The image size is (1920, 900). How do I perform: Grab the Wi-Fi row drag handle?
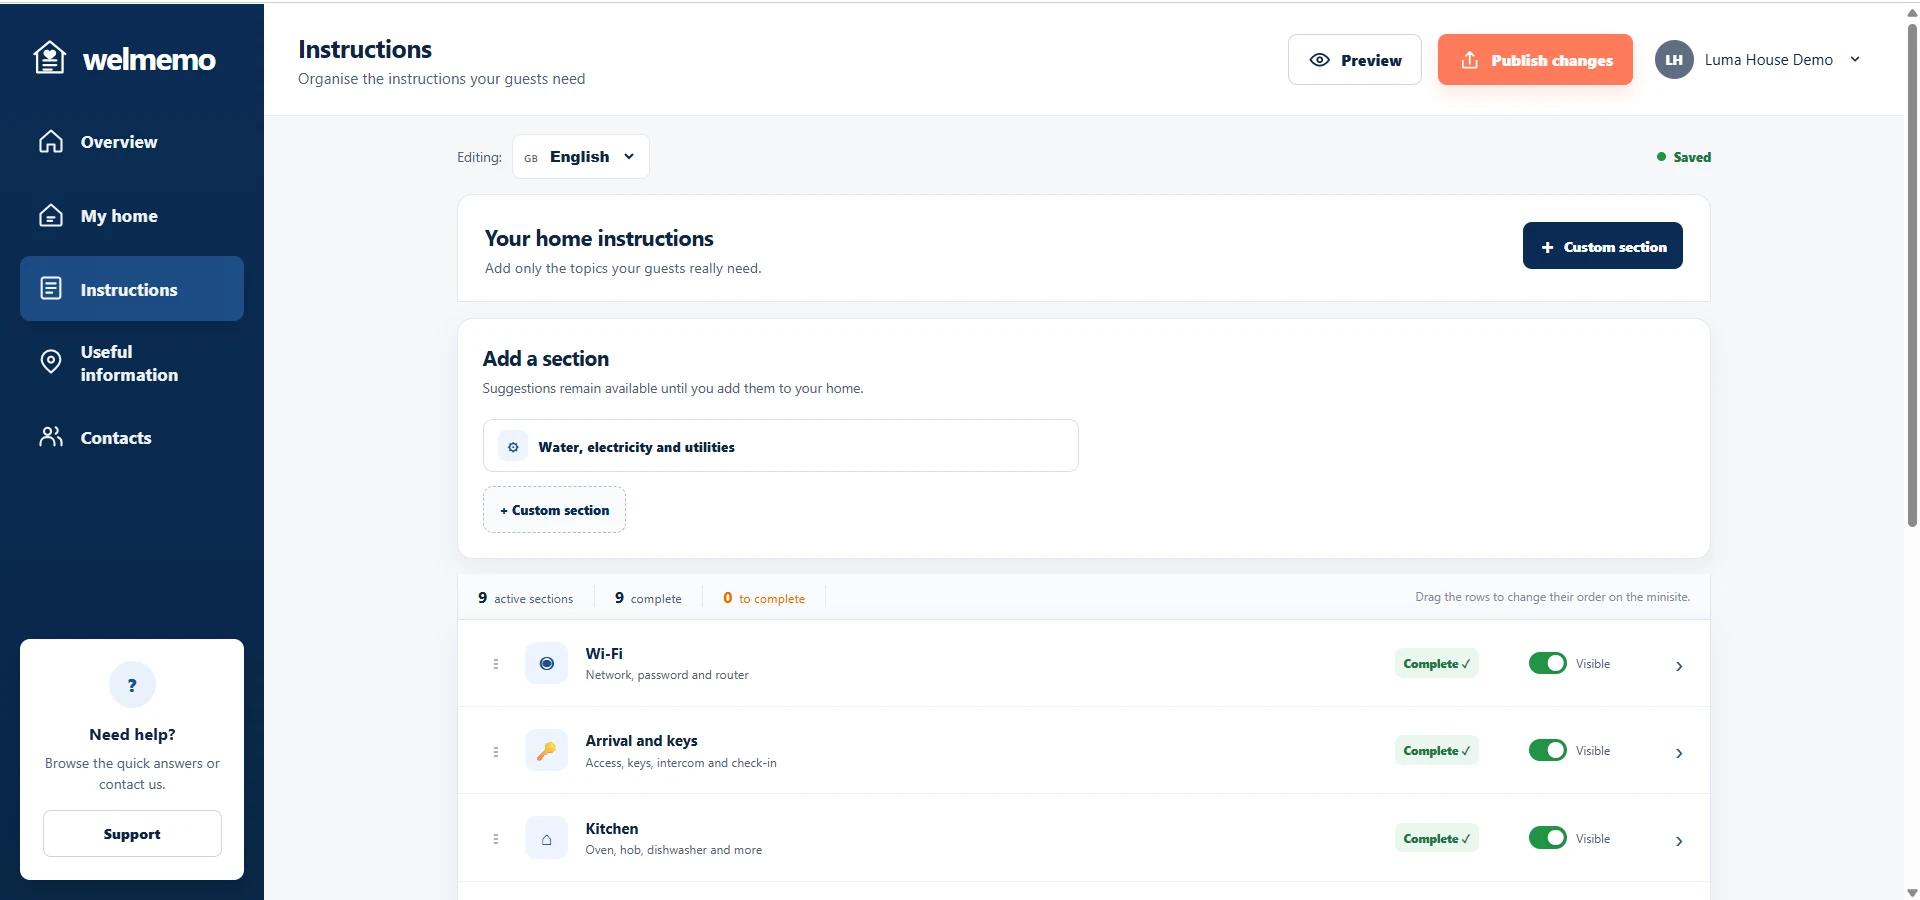tap(496, 664)
